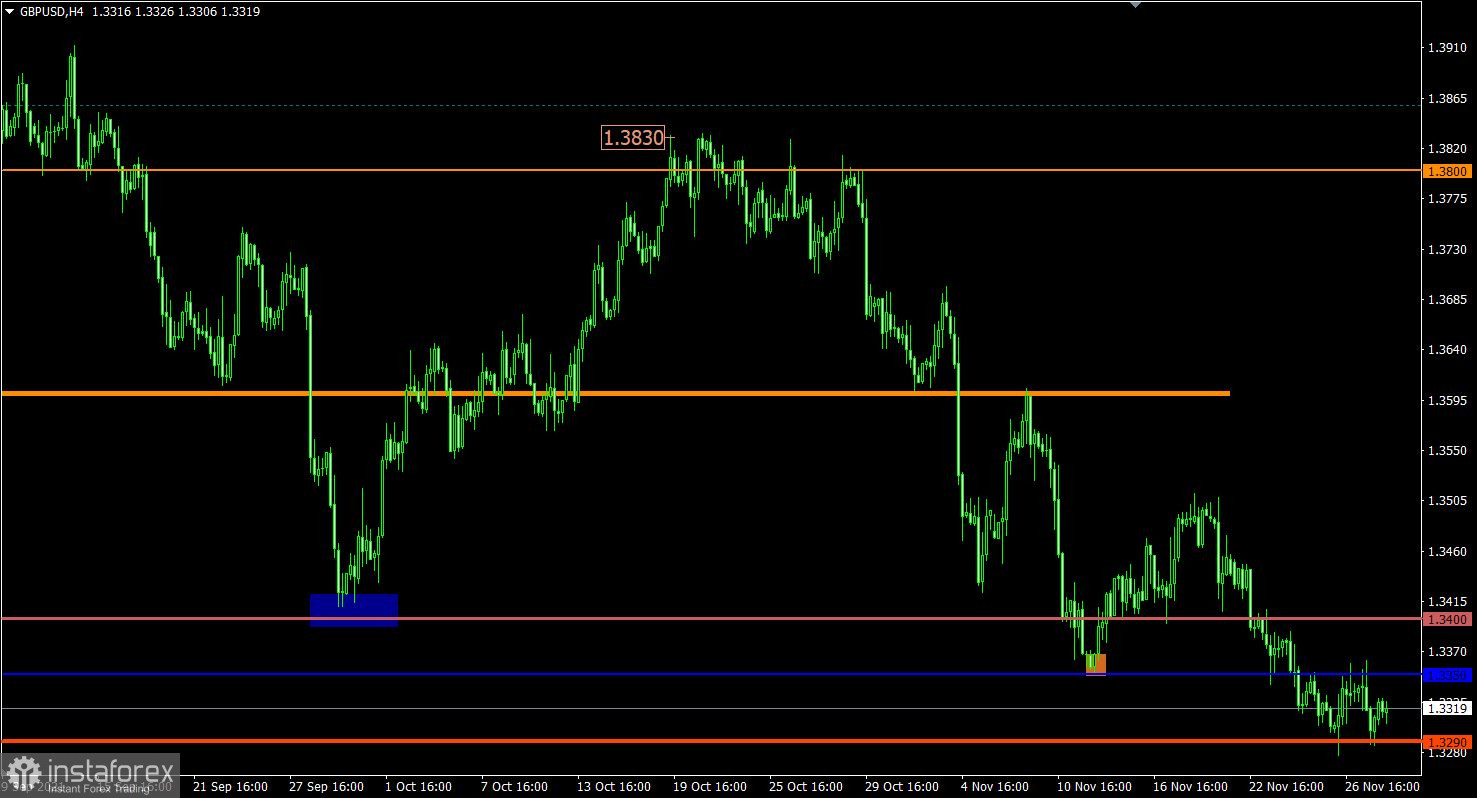Click the 27 Sep 16:00 time label
Screen dimensions: 1477x798
pyautogui.click(x=326, y=787)
